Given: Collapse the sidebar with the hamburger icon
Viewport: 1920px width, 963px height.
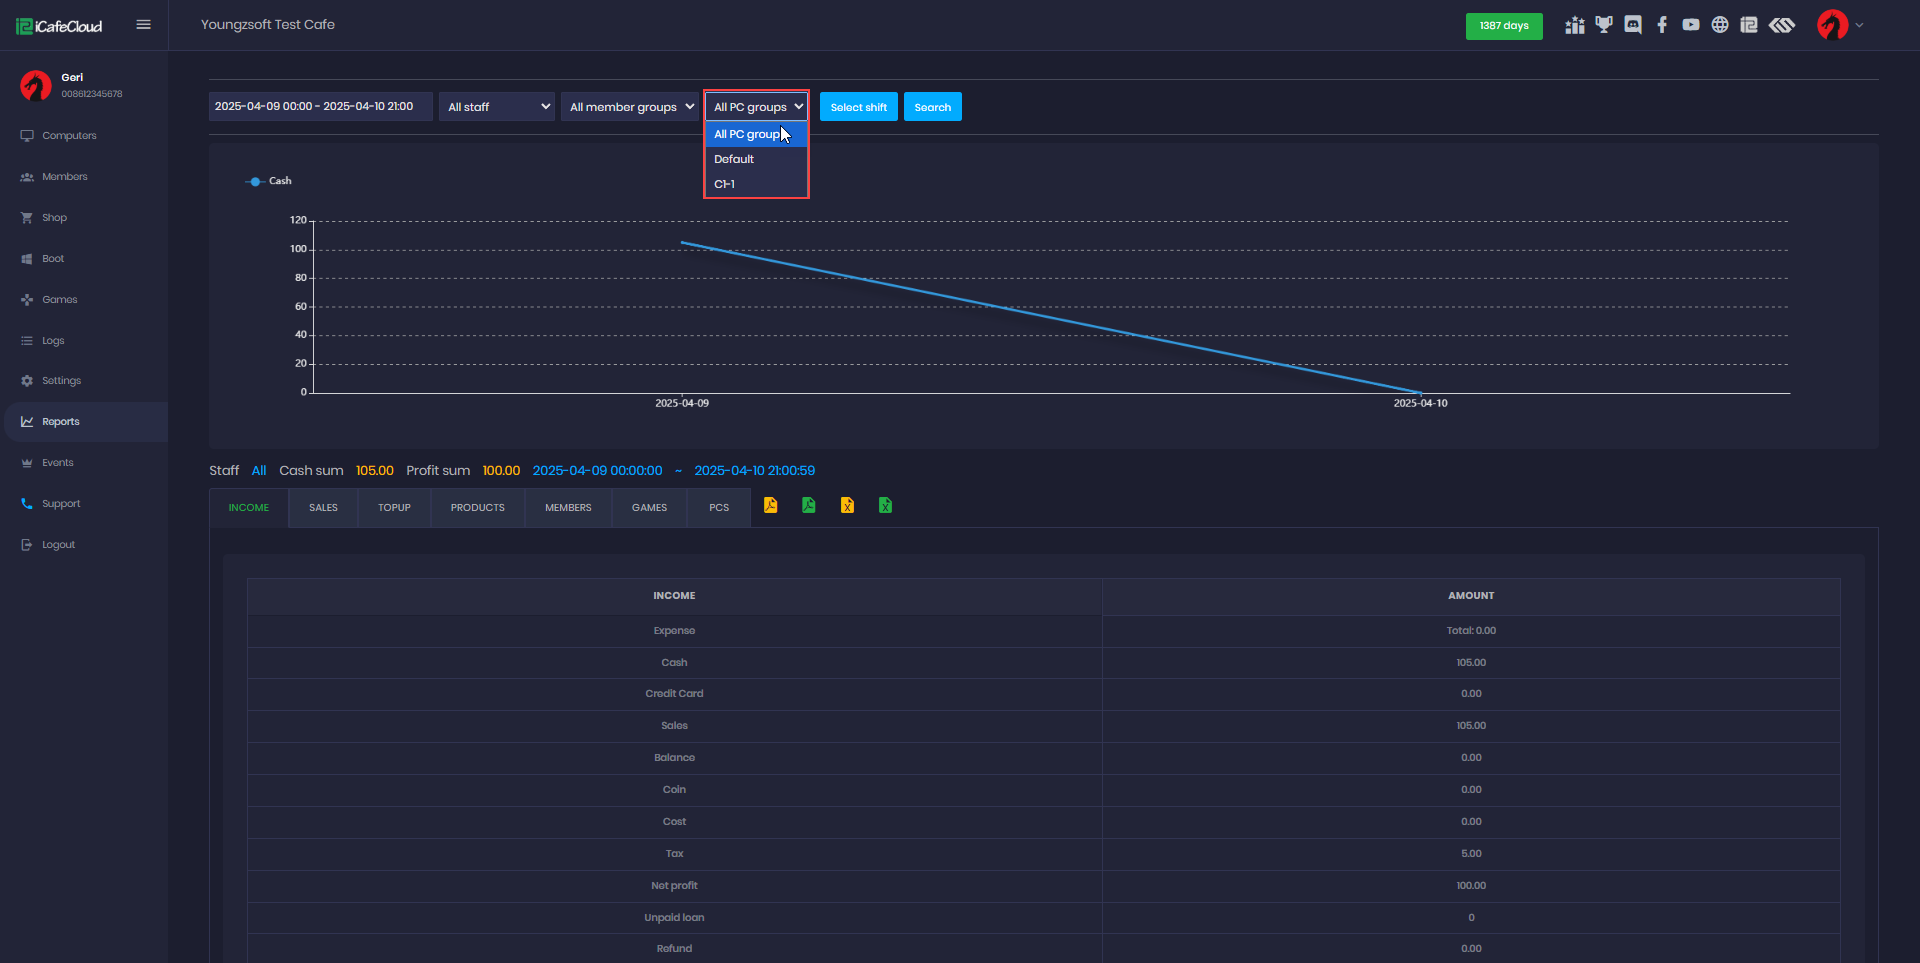Looking at the screenshot, I should click(x=143, y=24).
